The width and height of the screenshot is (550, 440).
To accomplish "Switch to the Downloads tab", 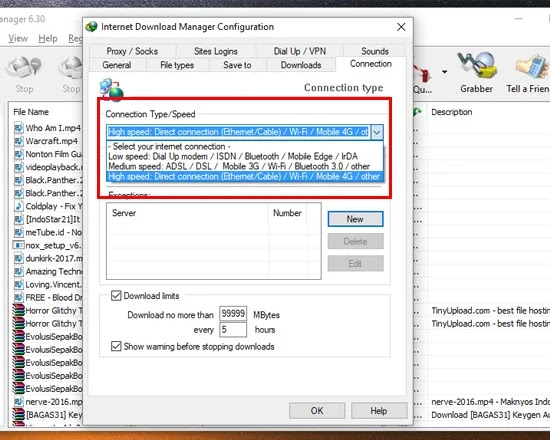I will point(301,65).
